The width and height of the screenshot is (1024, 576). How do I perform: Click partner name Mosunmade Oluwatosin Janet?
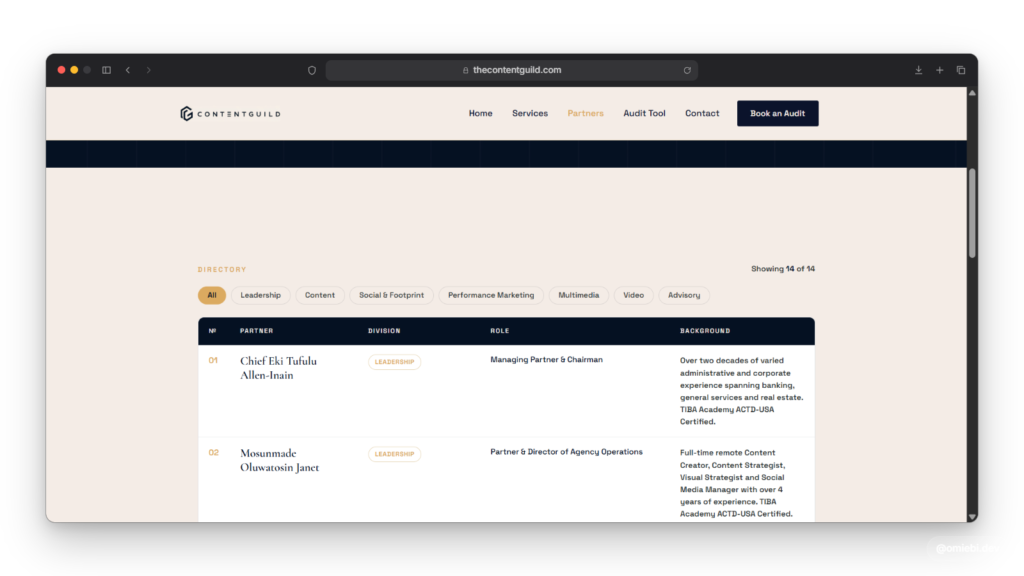(280, 460)
